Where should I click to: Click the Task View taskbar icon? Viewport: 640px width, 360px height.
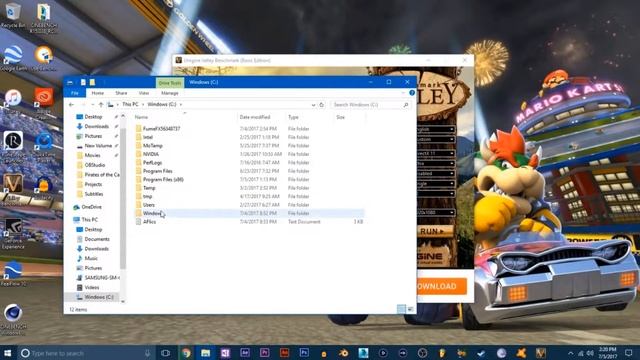(165, 353)
